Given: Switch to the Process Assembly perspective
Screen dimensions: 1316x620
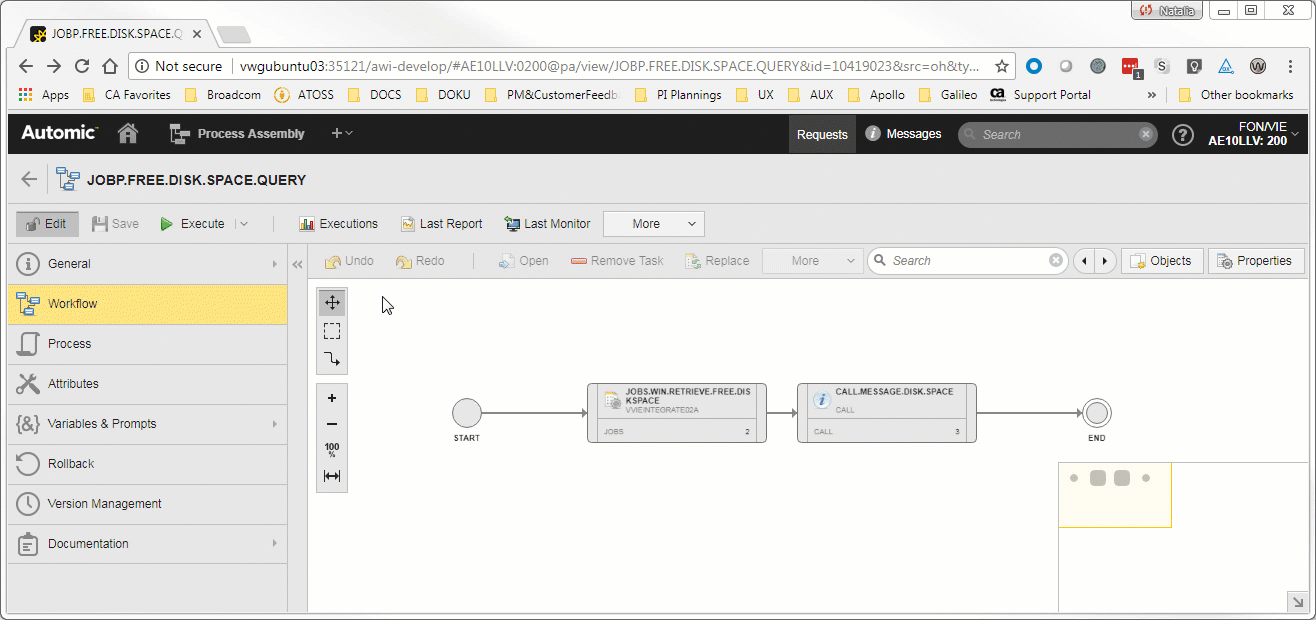Looking at the screenshot, I should [x=238, y=134].
